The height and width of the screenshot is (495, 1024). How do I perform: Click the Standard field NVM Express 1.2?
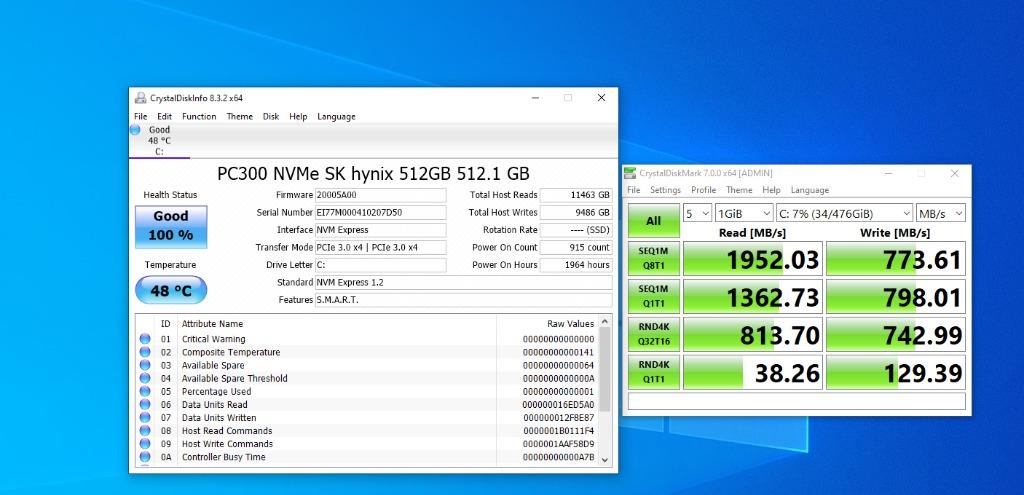[464, 282]
